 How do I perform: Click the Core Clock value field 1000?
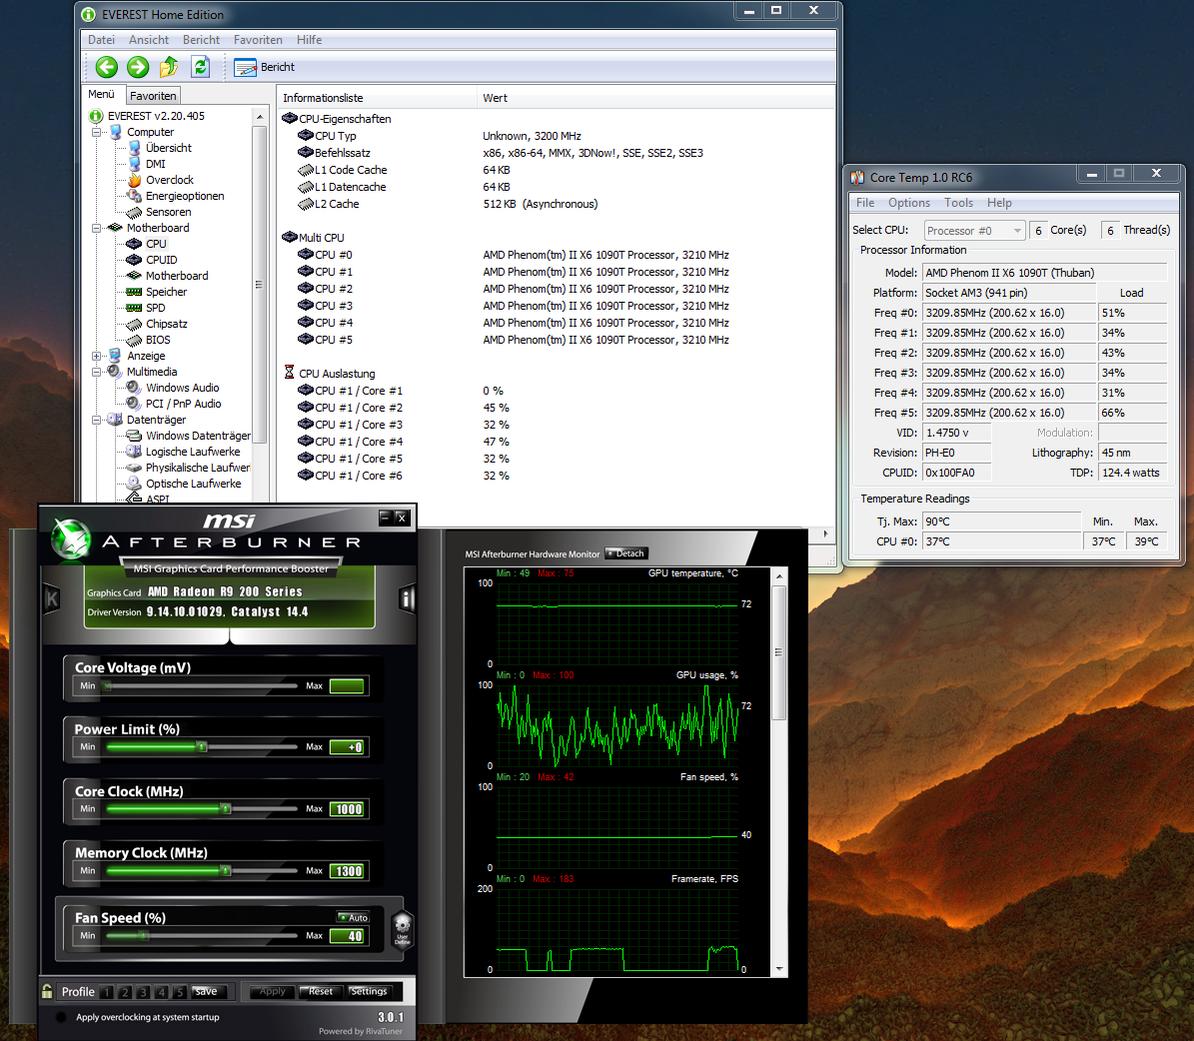(348, 809)
